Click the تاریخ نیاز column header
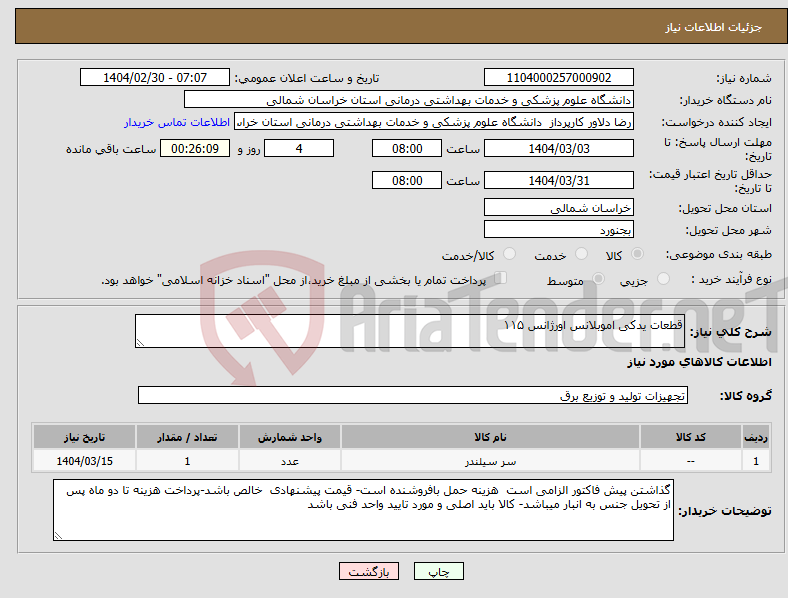Viewport: 788px width, 598px height. click(x=84, y=437)
